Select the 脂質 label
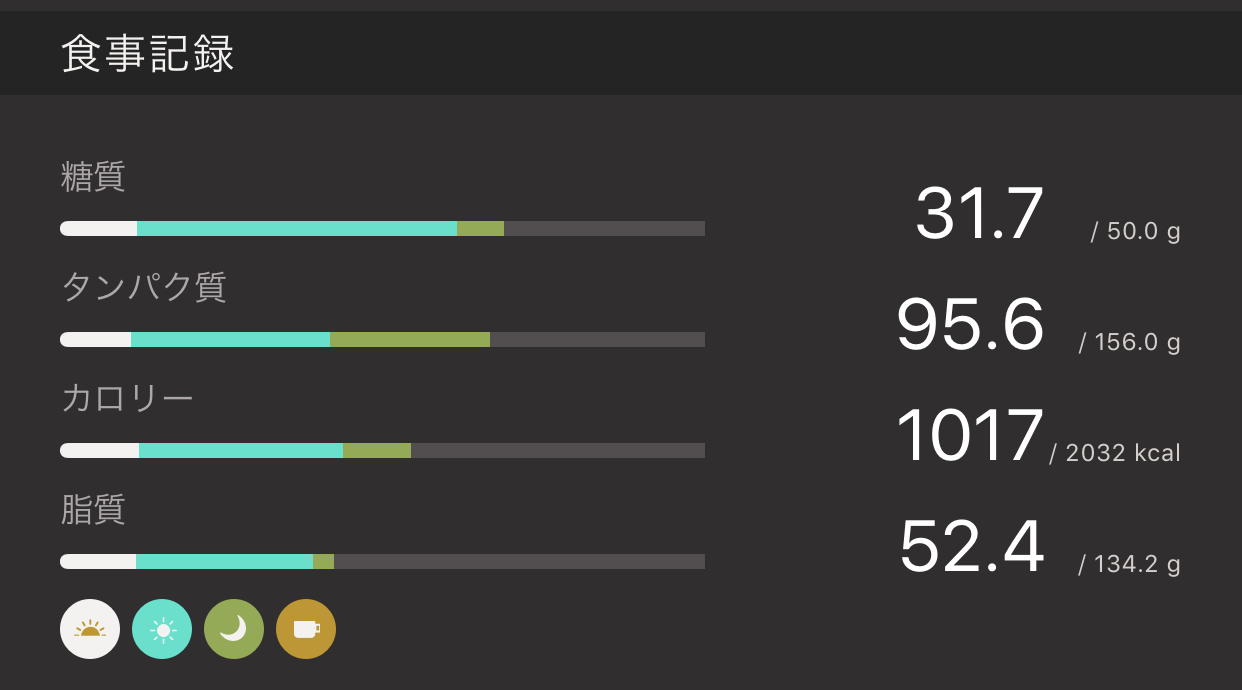 tap(93, 510)
